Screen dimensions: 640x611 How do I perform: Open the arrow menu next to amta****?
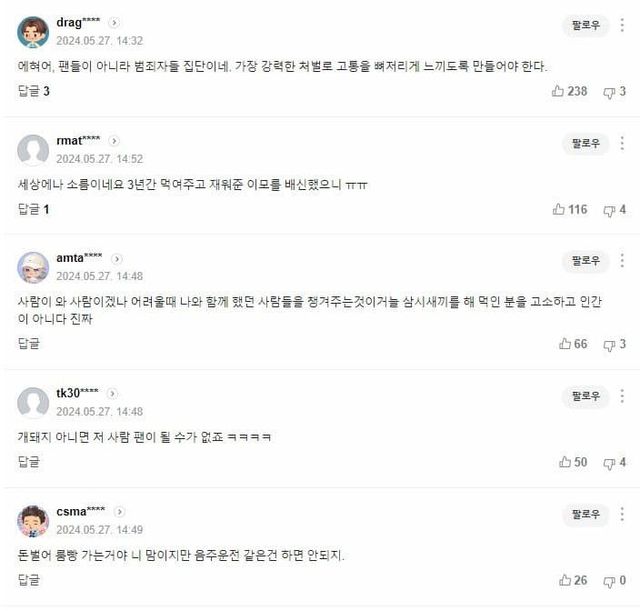[x=117, y=259]
